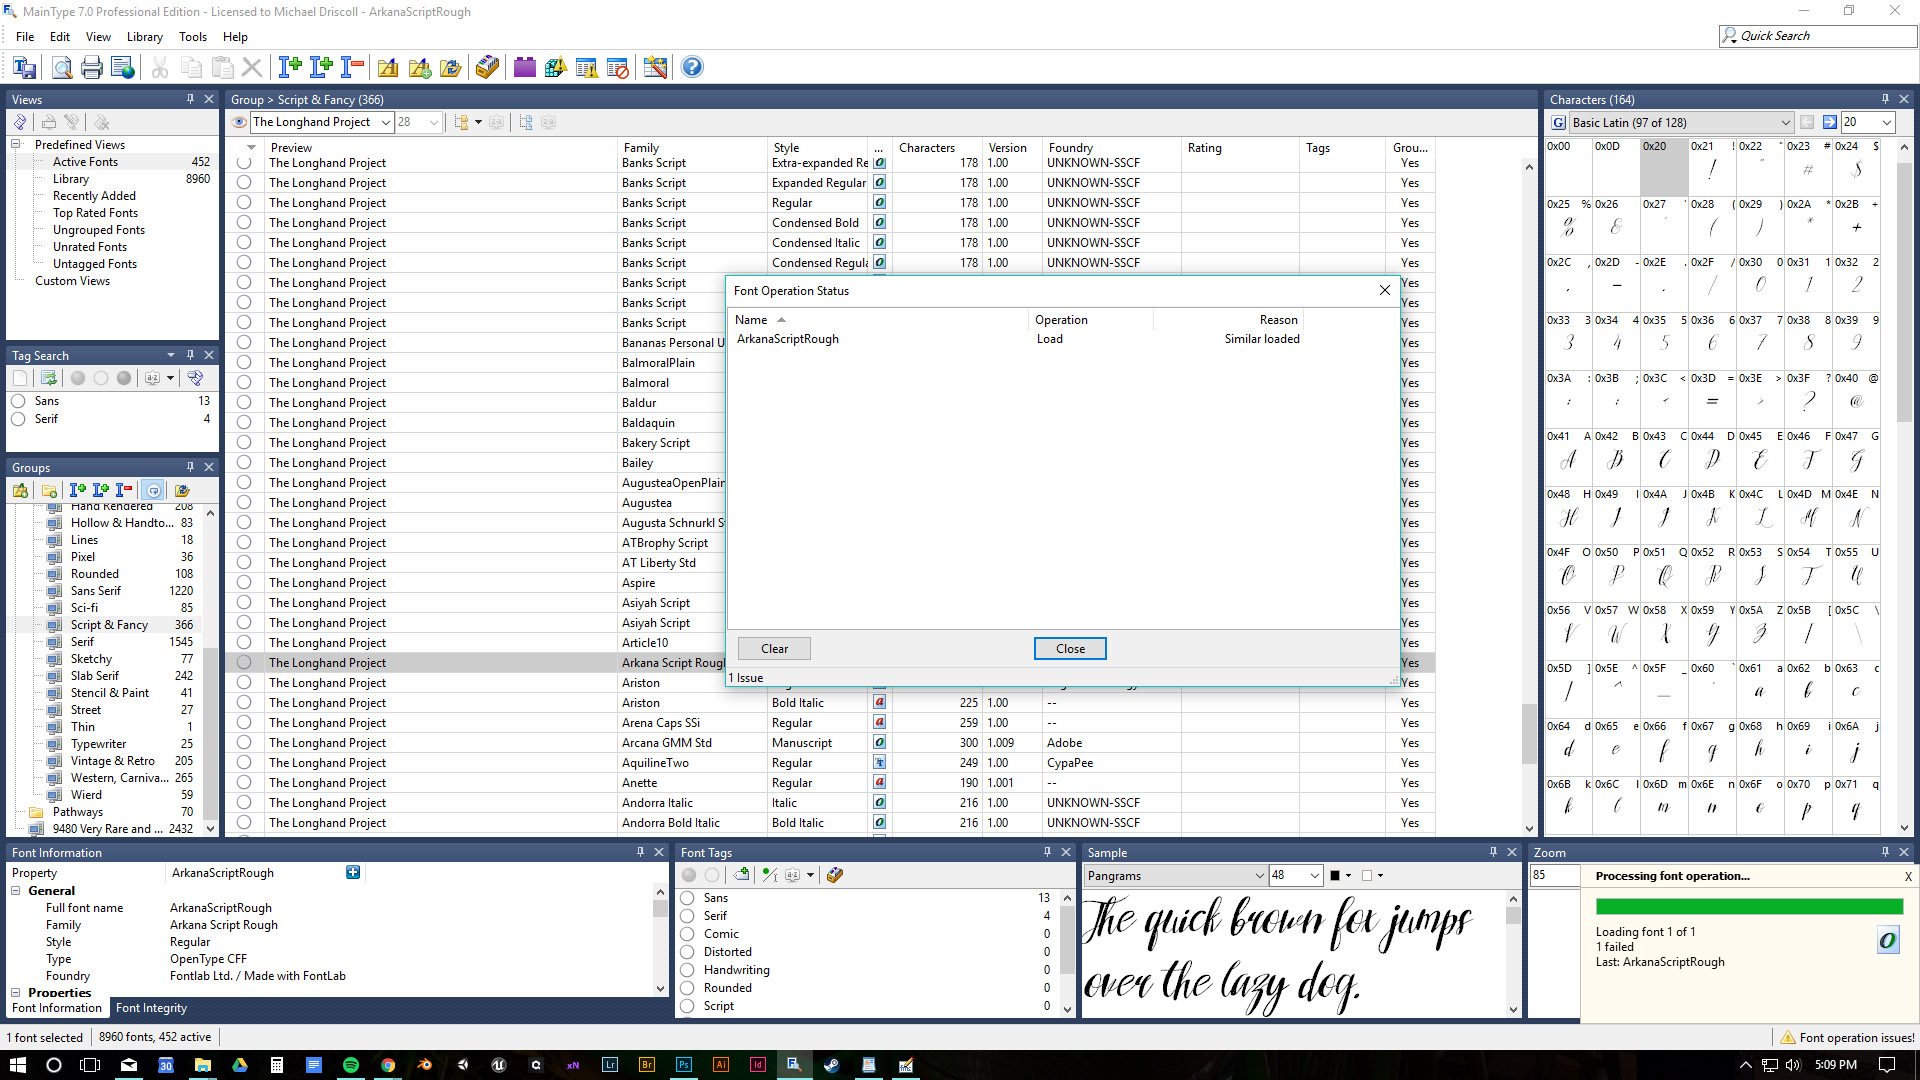
Task: Click the Uninstall group icon in Groups panel
Action: [x=124, y=490]
